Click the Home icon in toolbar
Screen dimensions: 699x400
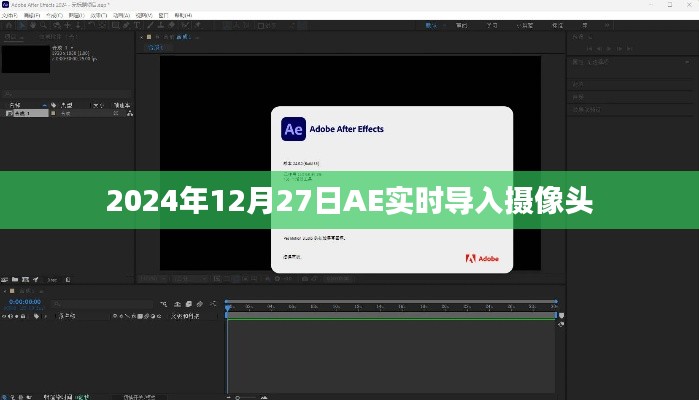click(9, 26)
